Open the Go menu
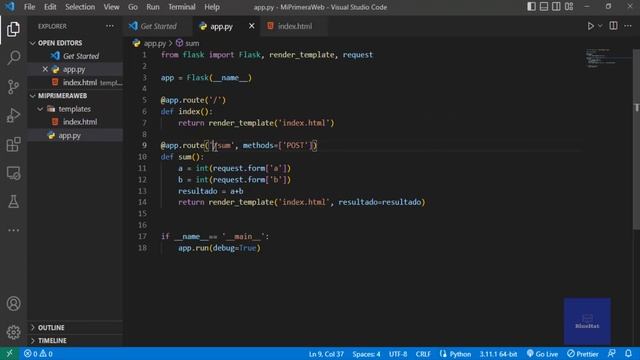 (133, 7)
